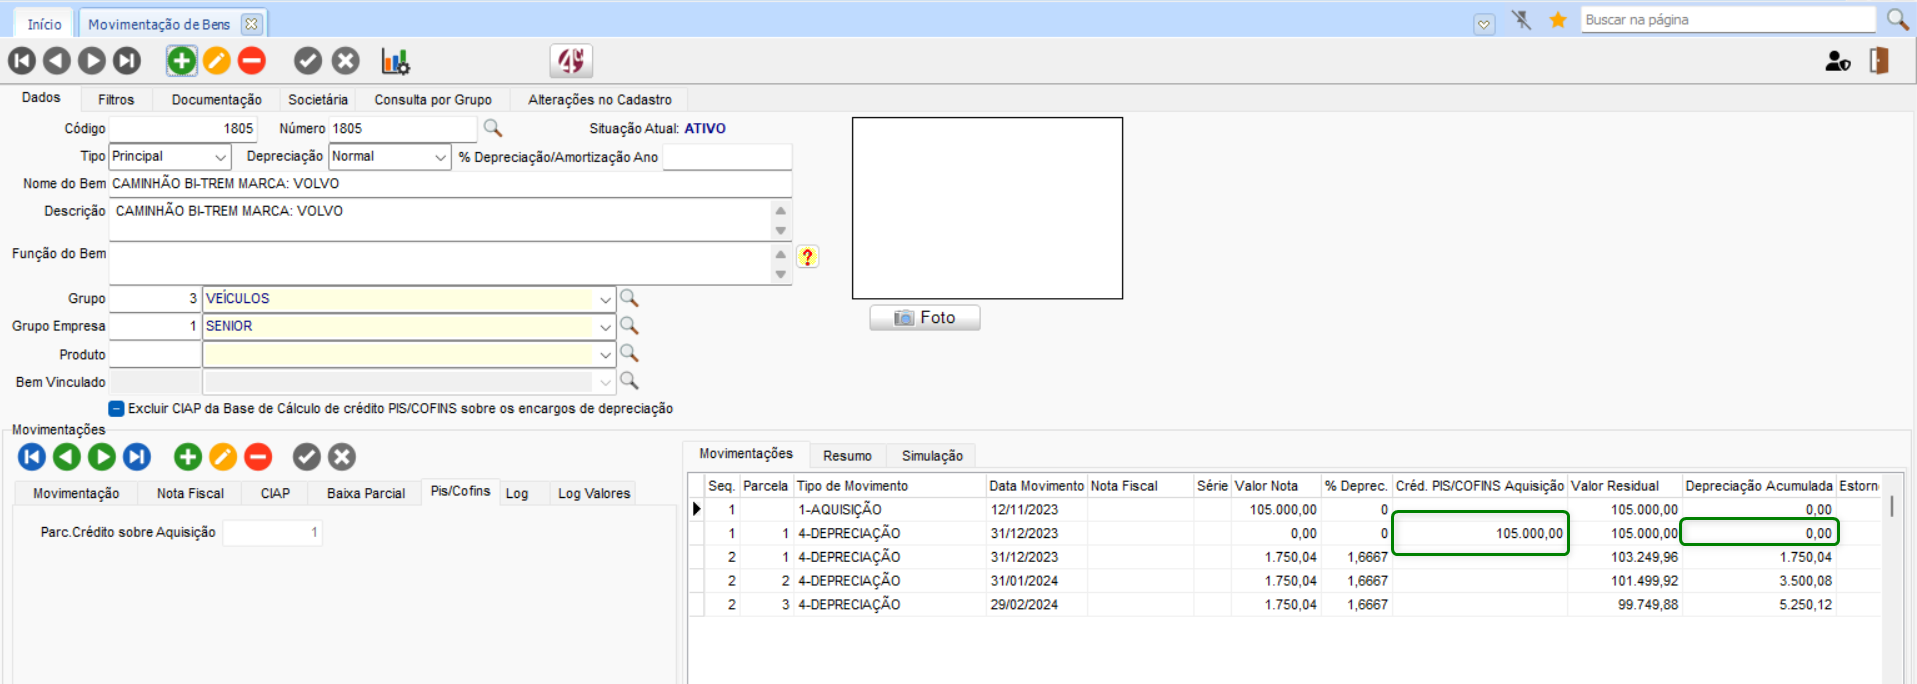Click the yellow question mark help icon
The width and height of the screenshot is (1917, 684).
[x=807, y=257]
